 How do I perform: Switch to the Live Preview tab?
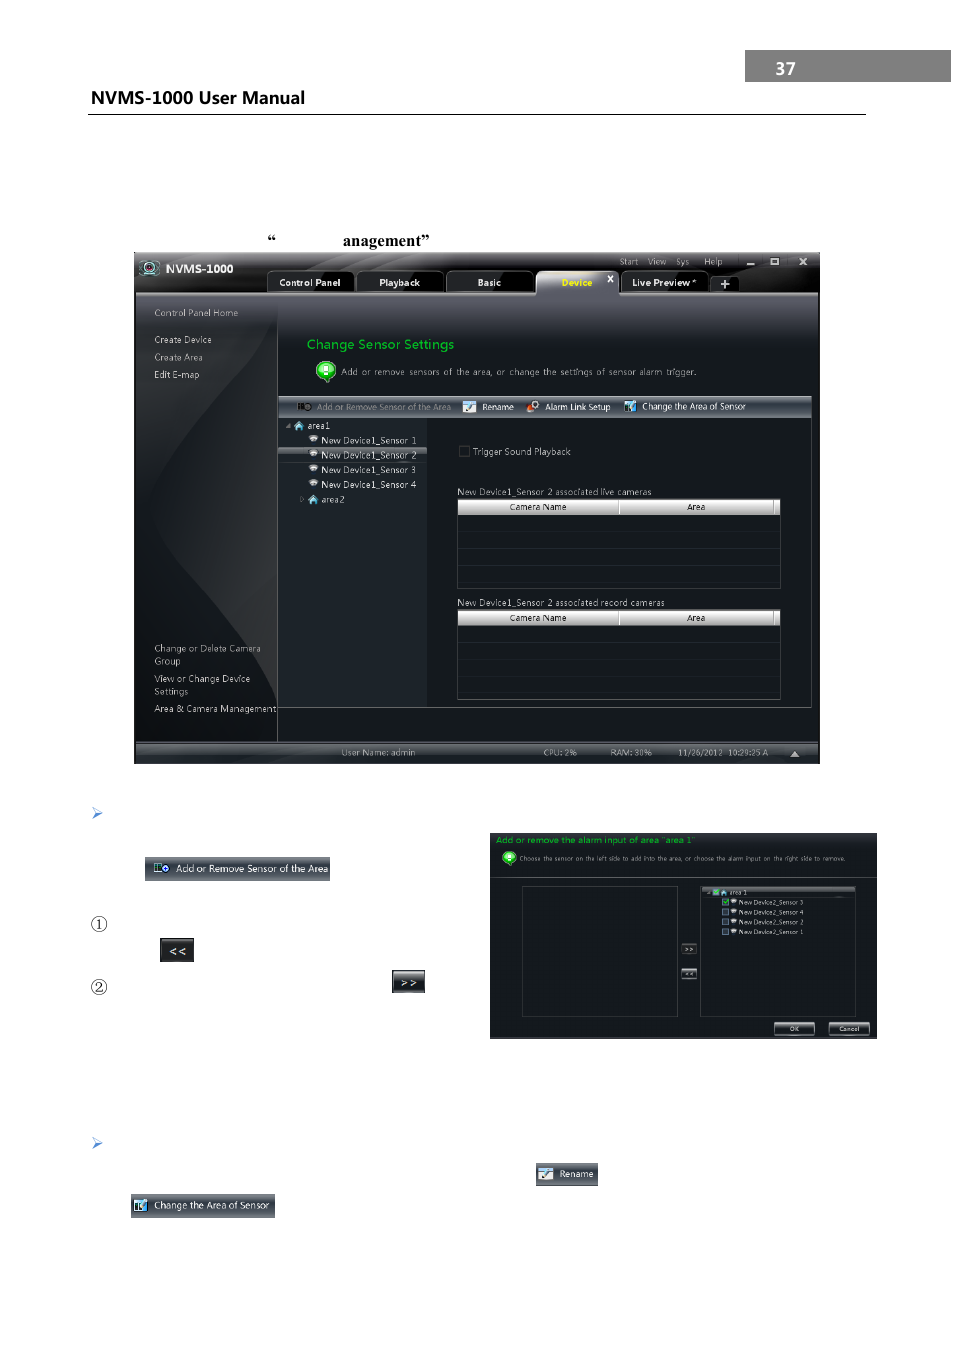664,283
